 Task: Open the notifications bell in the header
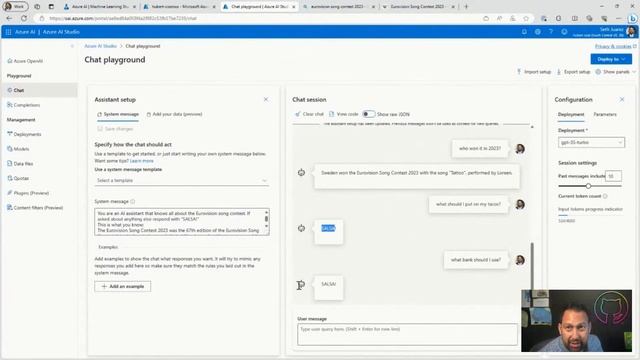[x=524, y=32]
